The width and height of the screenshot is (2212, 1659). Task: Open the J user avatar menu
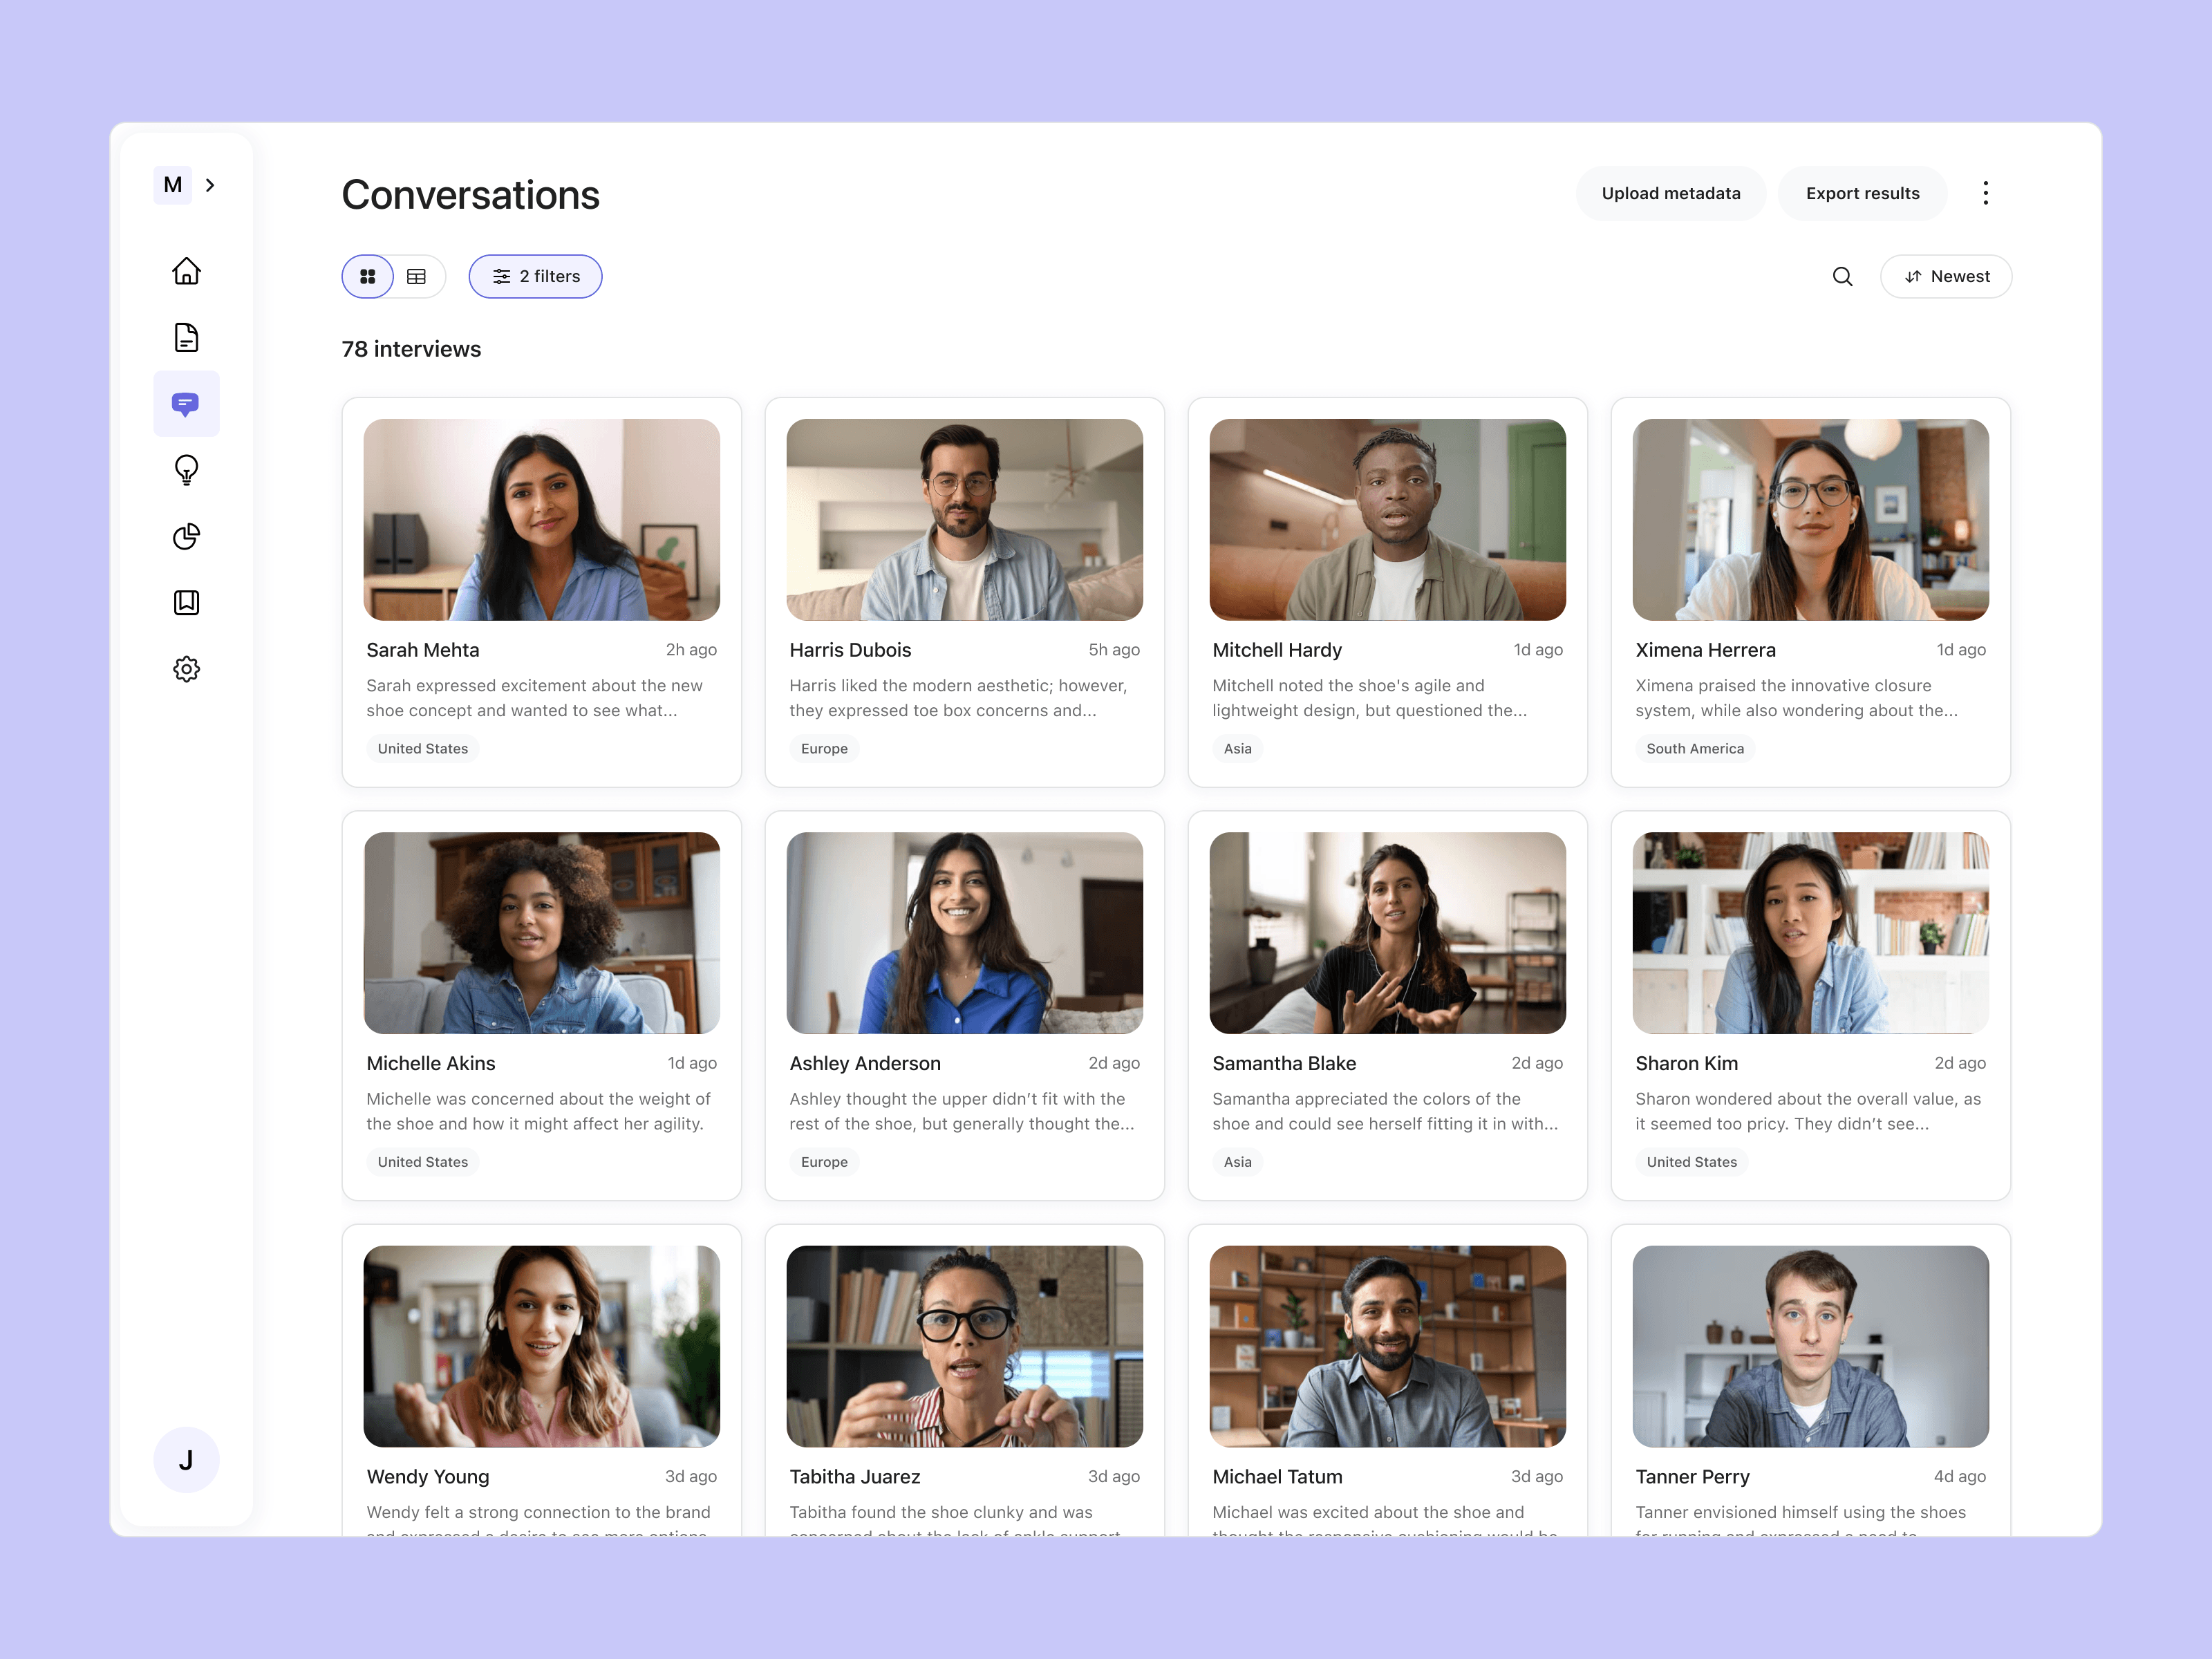coord(186,1460)
